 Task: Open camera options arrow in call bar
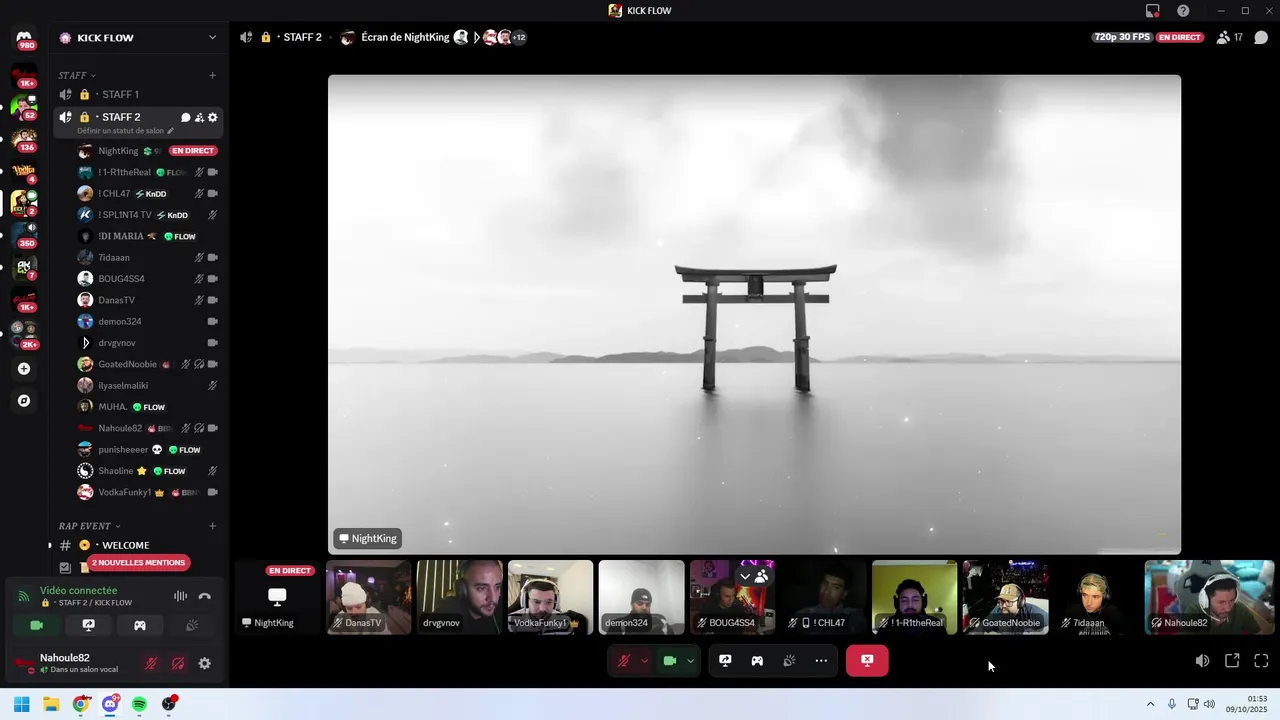pyautogui.click(x=690, y=661)
